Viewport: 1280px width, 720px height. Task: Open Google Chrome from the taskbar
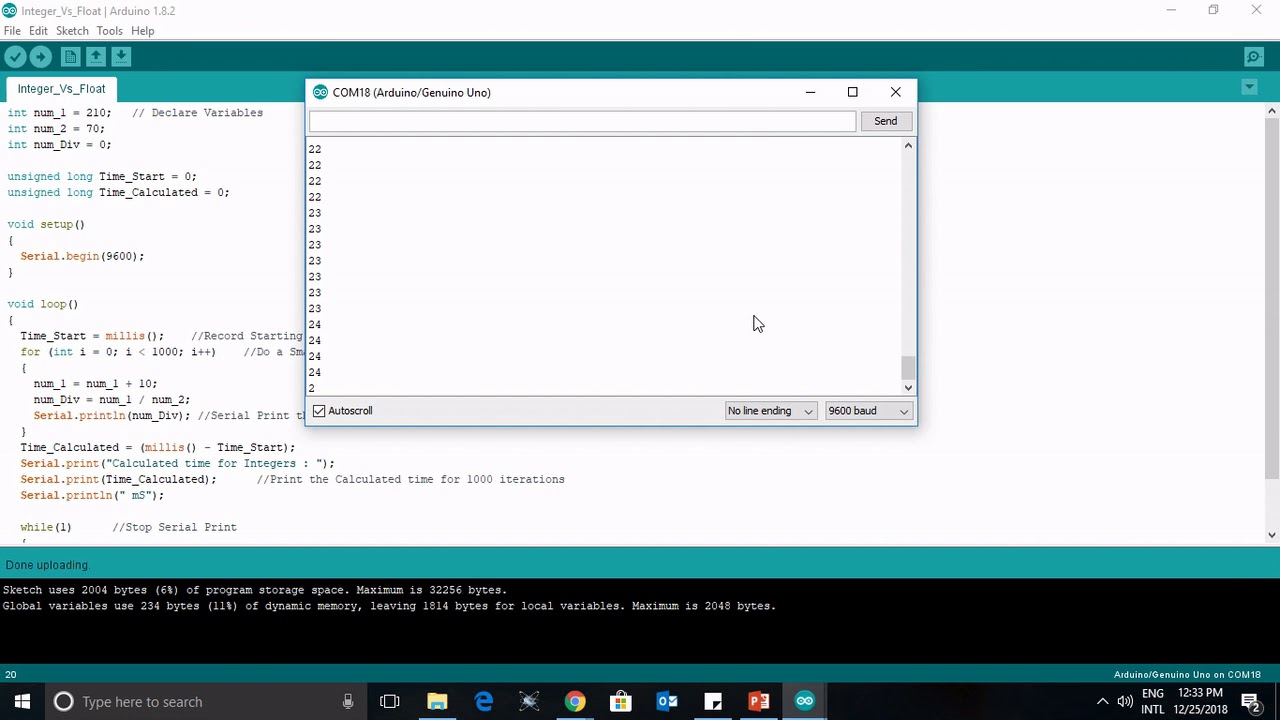click(575, 701)
